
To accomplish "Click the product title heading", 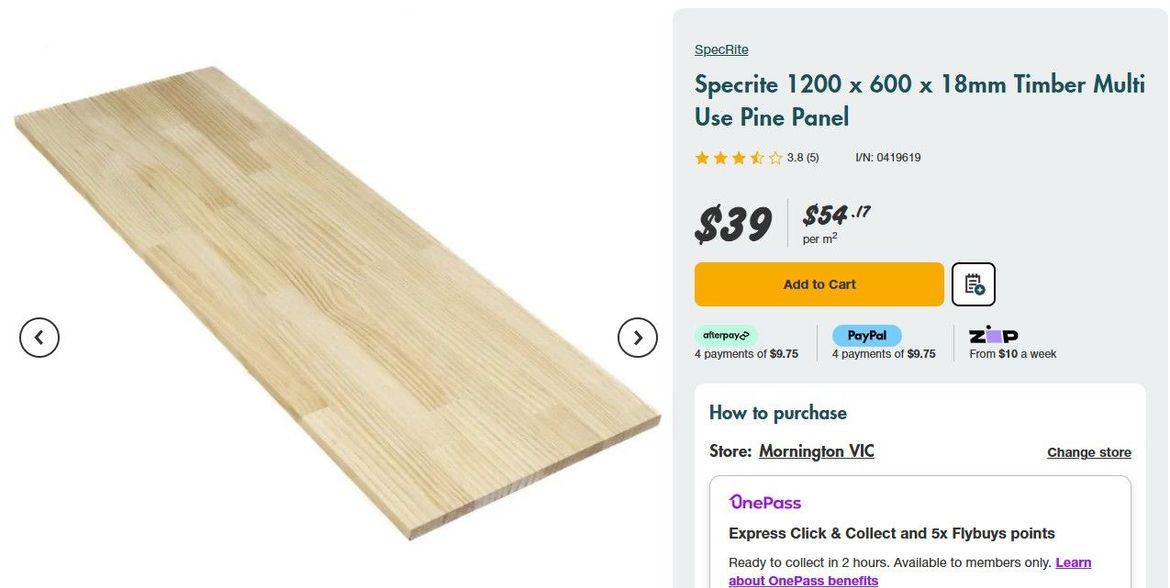I will coord(919,100).
